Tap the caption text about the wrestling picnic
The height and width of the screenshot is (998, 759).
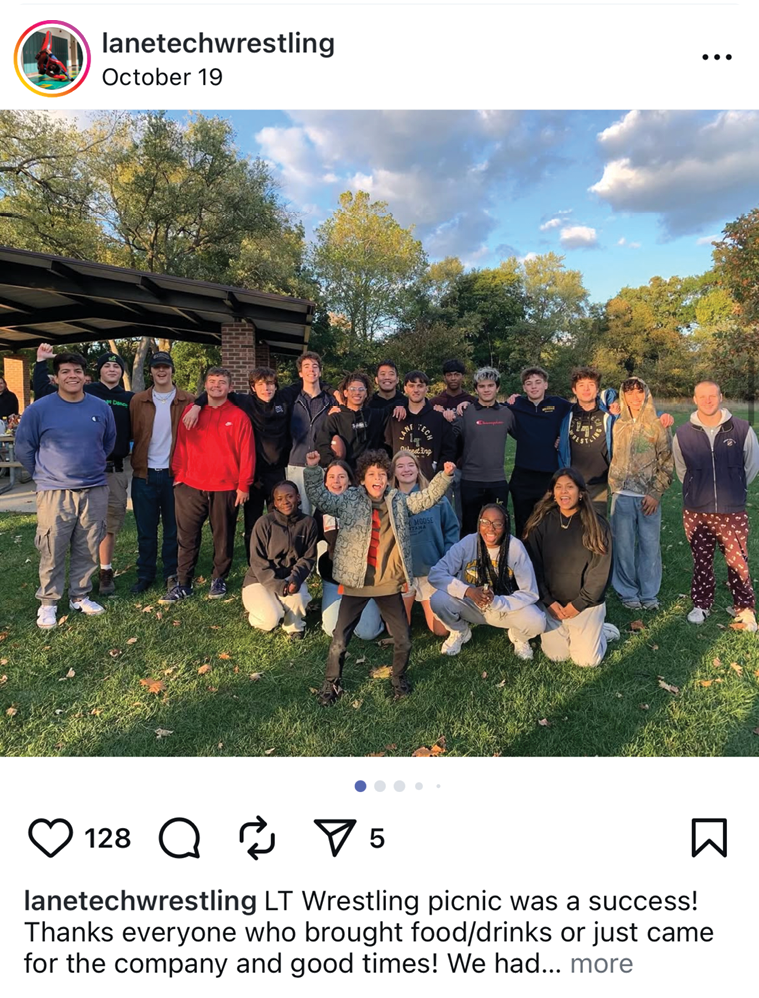[x=369, y=932]
